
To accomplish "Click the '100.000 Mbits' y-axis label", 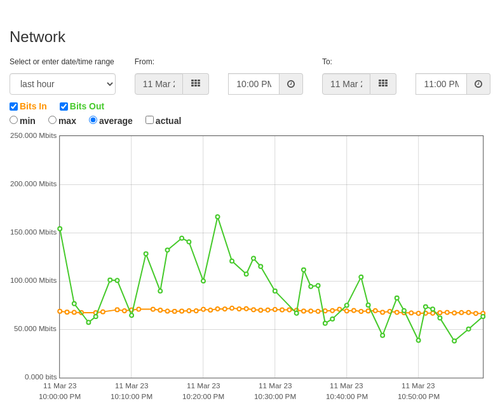I will [33, 281].
